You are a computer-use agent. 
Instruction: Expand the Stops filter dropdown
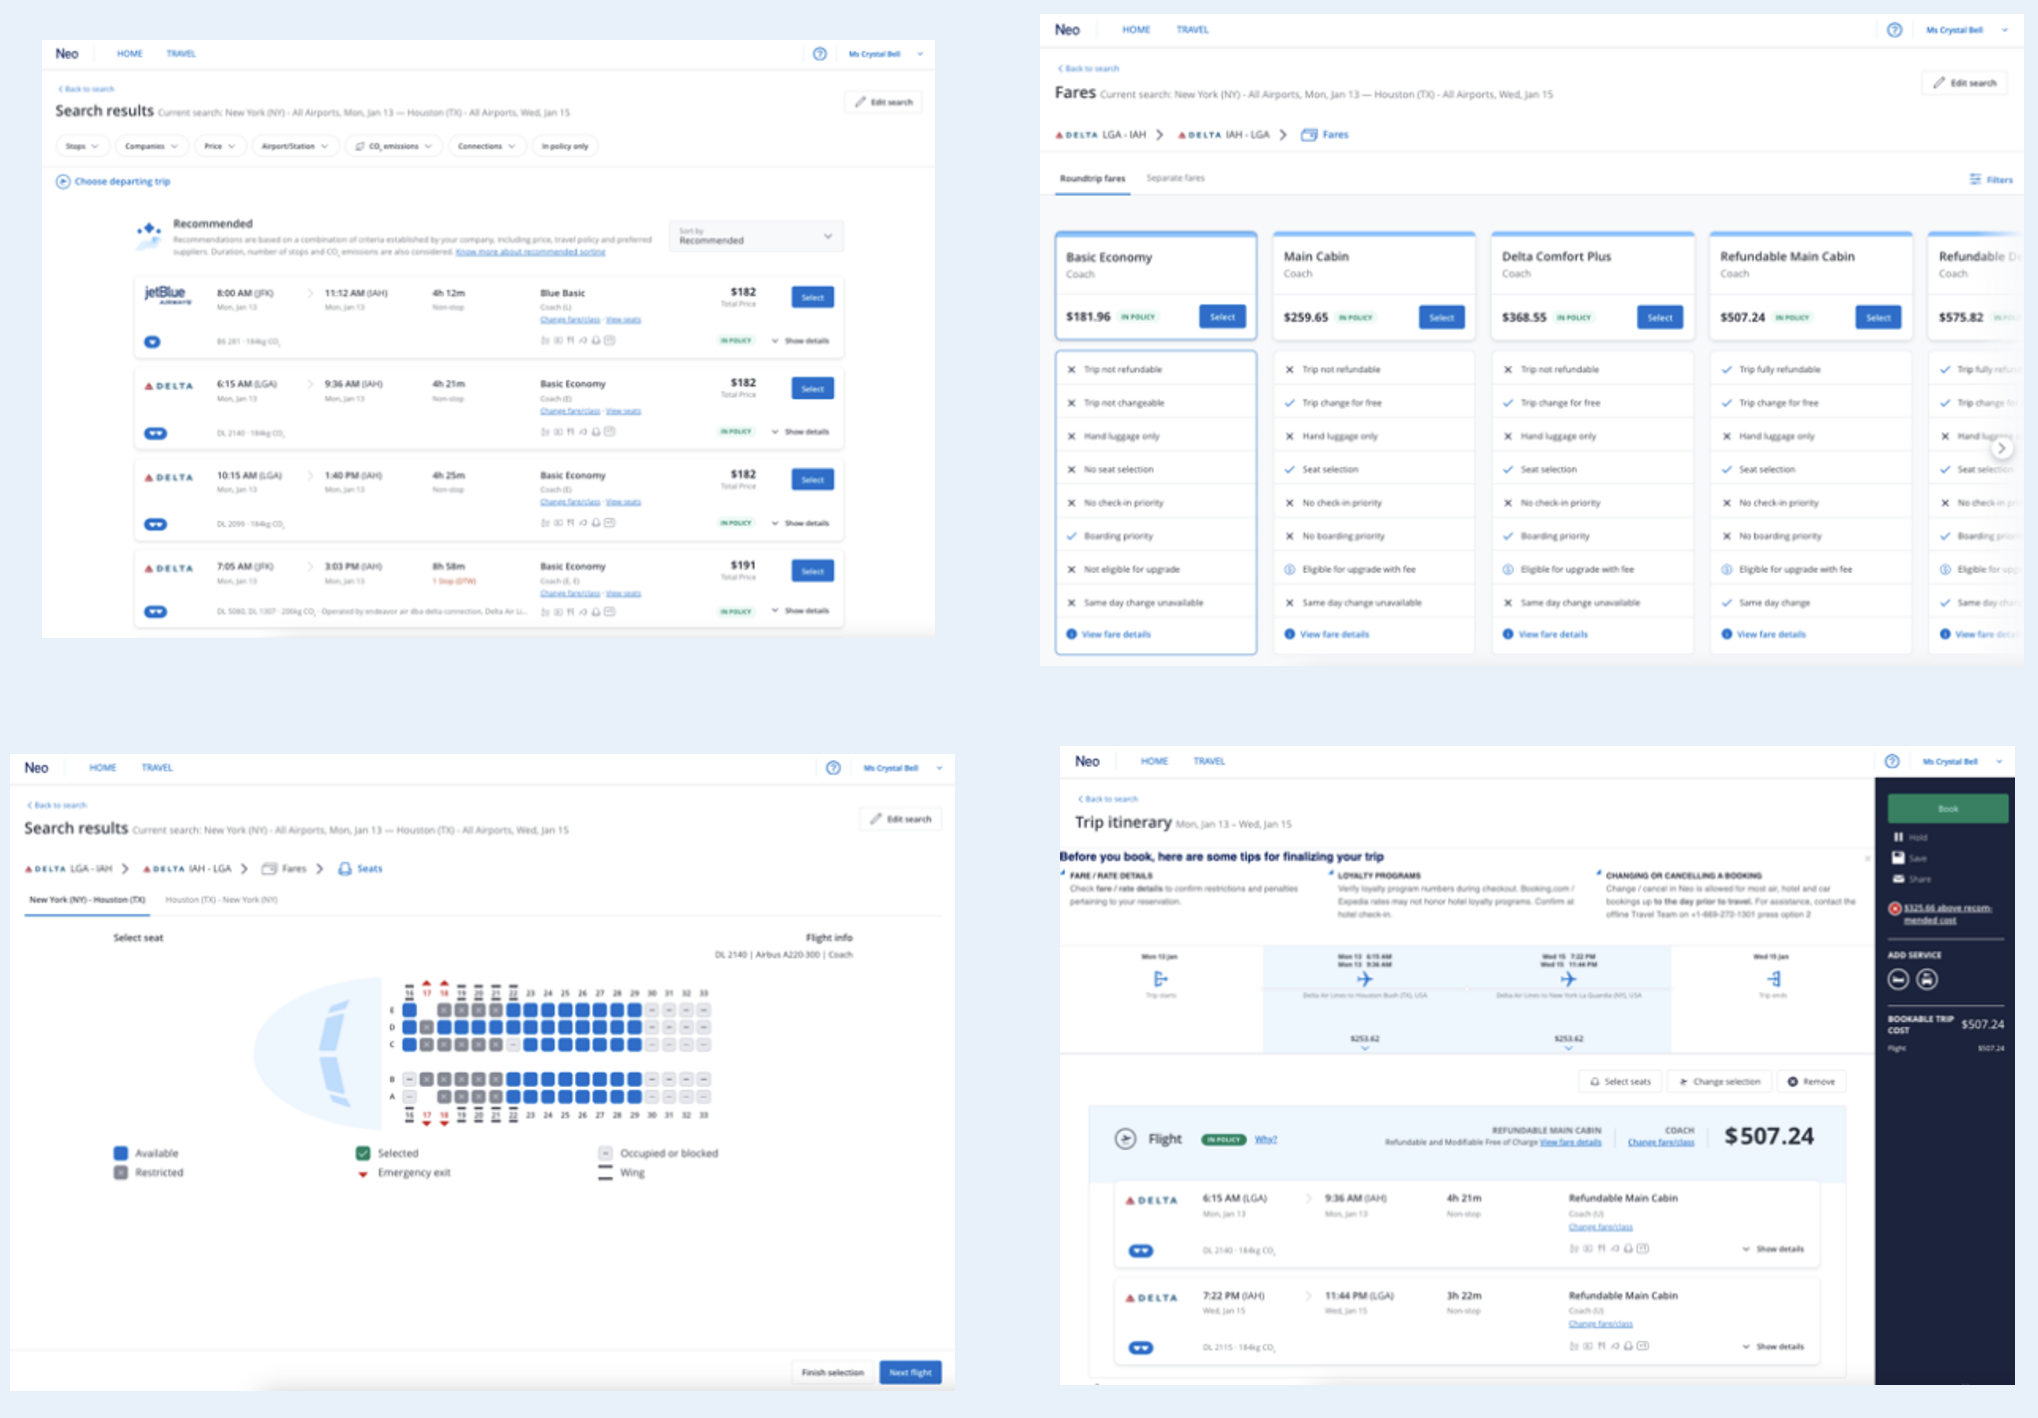pyautogui.click(x=82, y=146)
